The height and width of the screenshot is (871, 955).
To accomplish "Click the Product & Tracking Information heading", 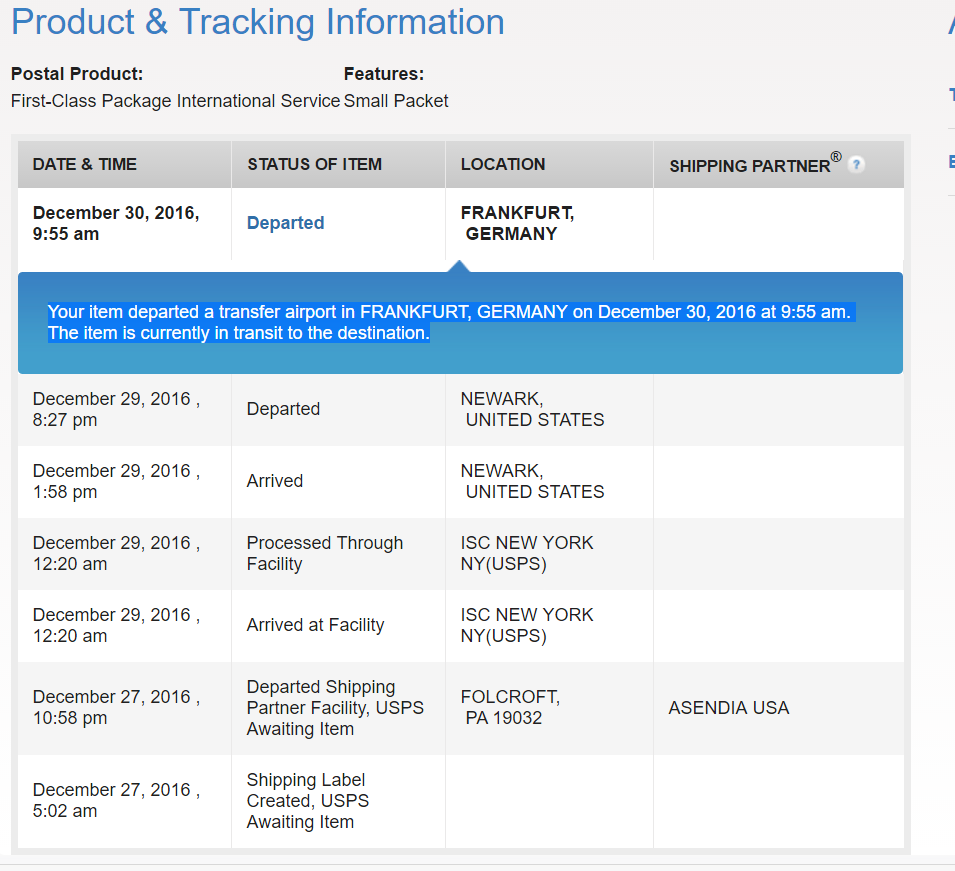I will (x=258, y=22).
